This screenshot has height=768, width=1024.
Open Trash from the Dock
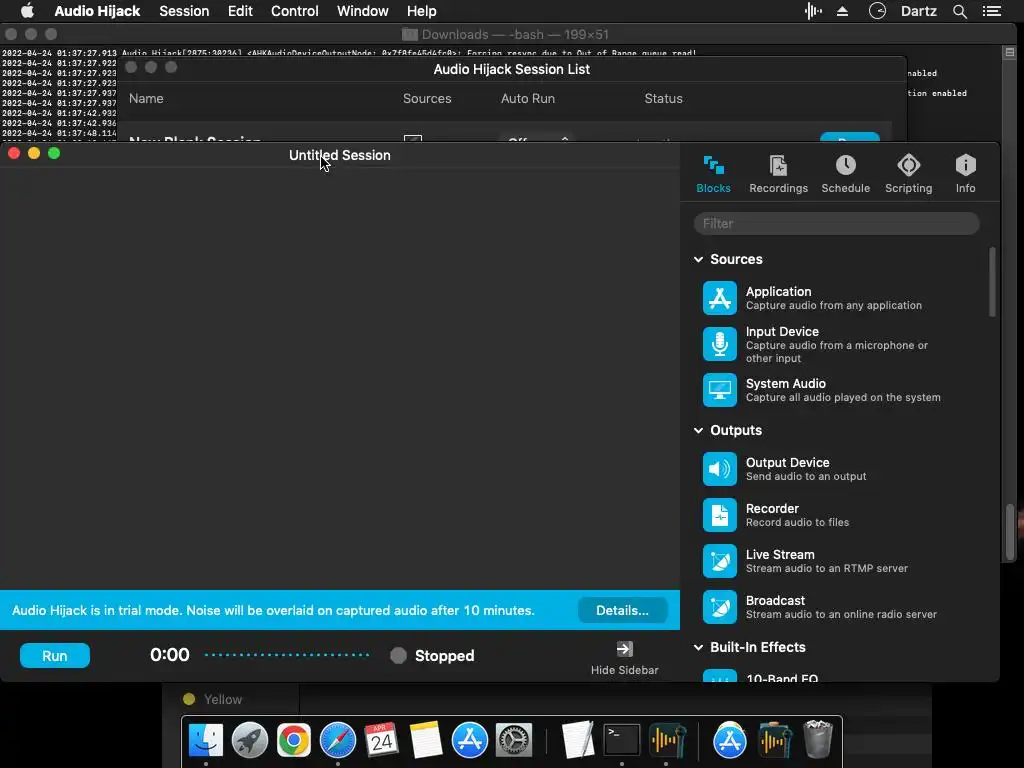pyautogui.click(x=818, y=740)
